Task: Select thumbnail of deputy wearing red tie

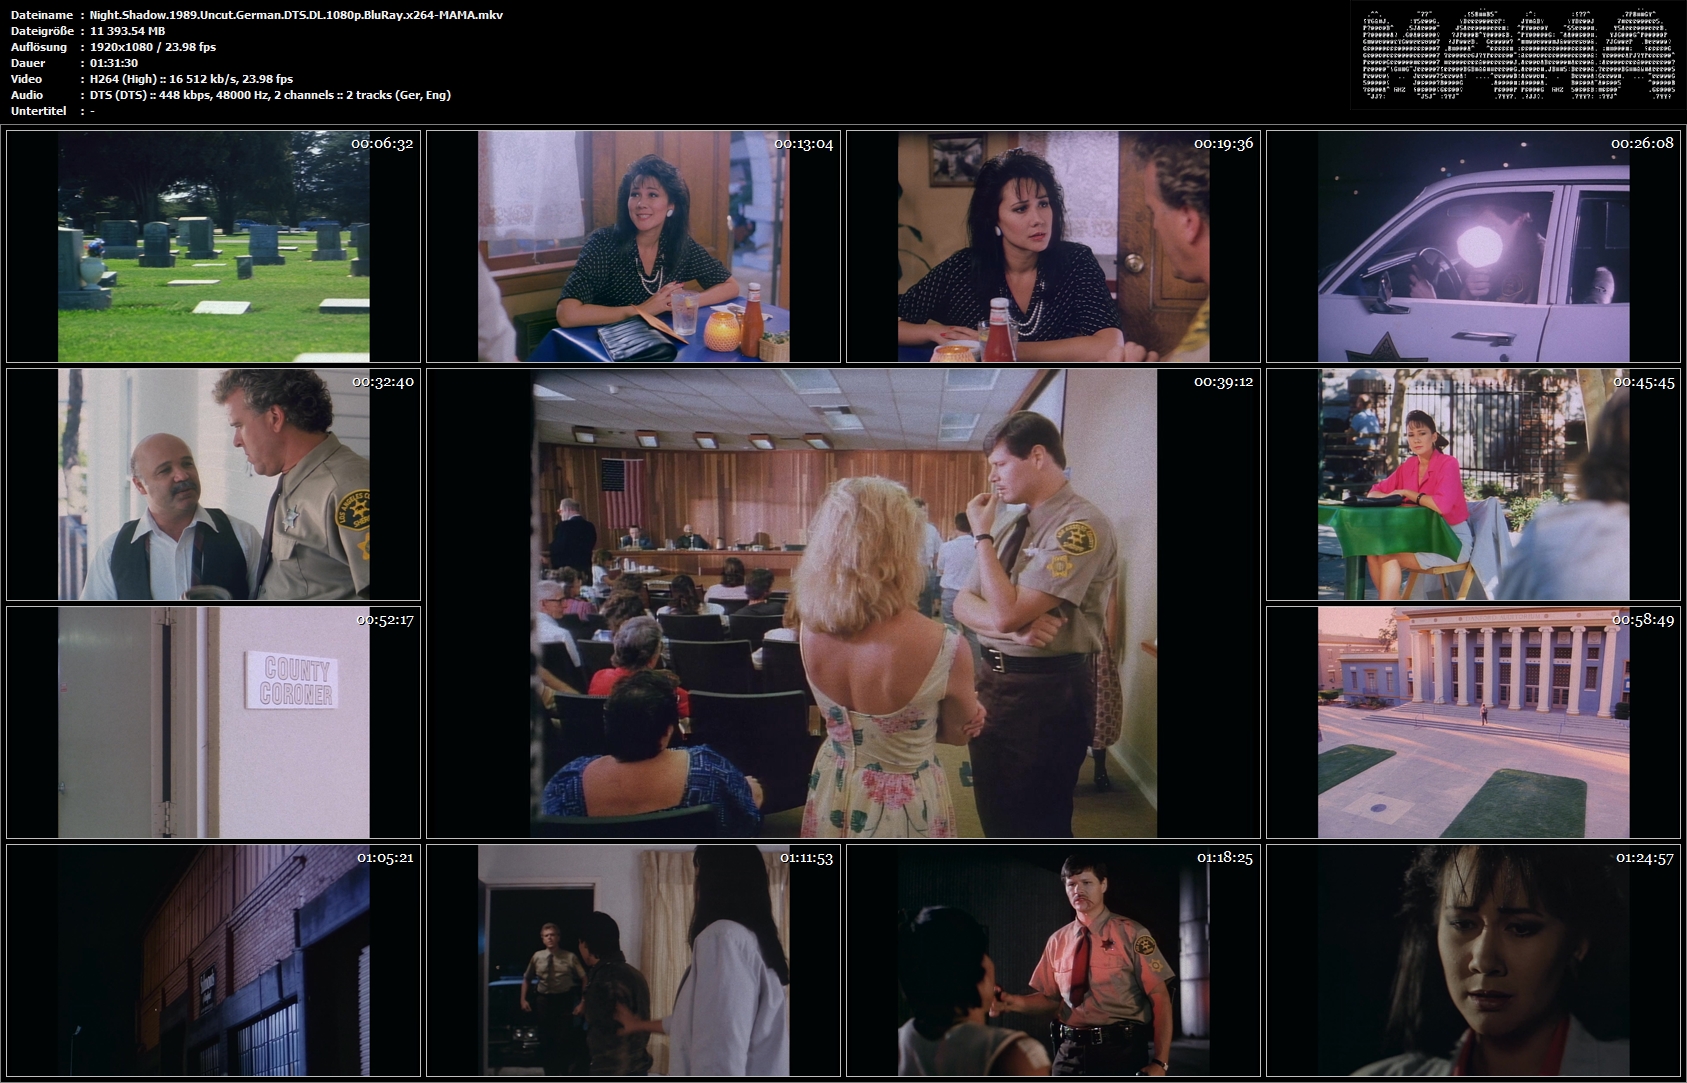Action: [1053, 960]
